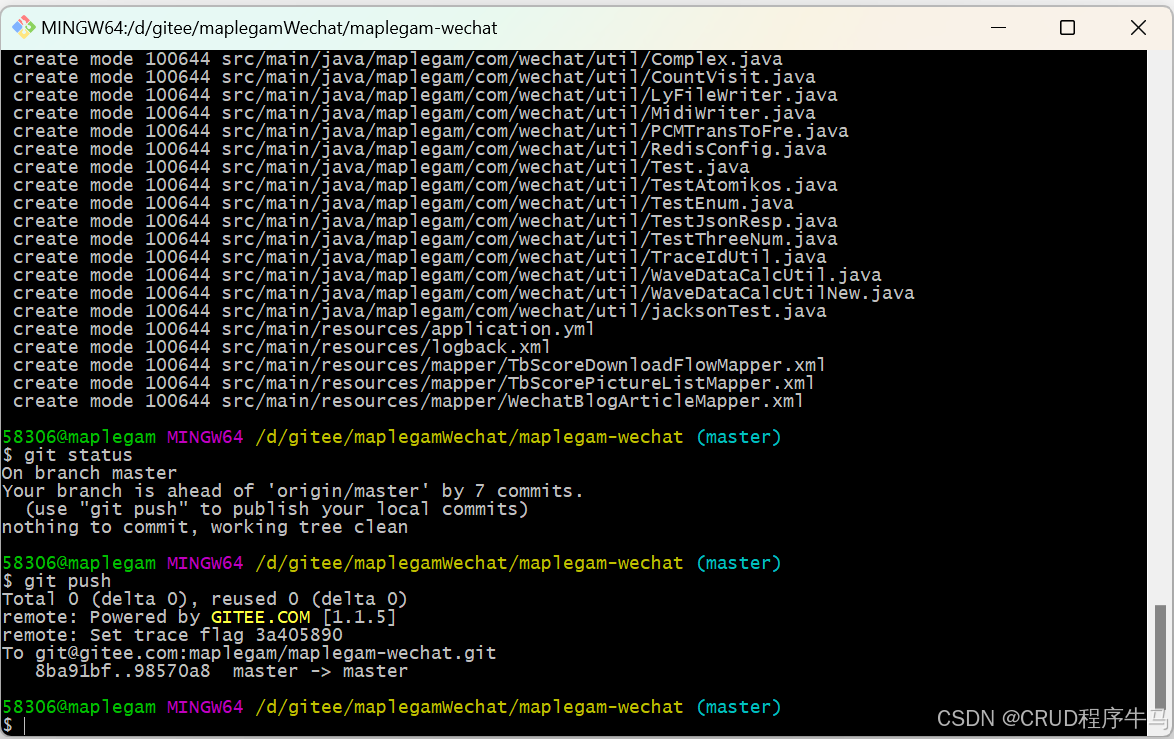Click the line ending in LyFileWriter.java

(x=425, y=95)
